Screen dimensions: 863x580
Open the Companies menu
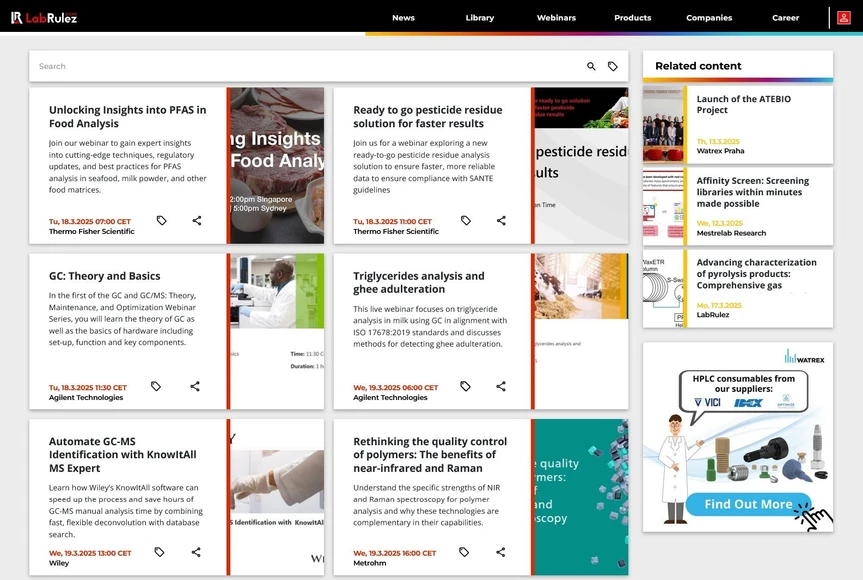click(x=709, y=18)
